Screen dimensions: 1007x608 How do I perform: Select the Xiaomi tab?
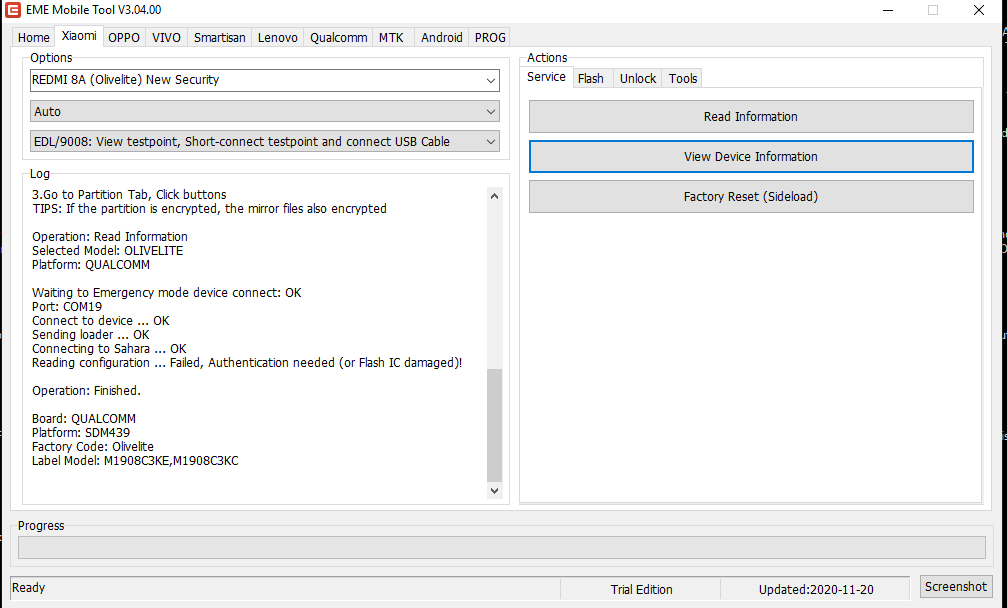[79, 36]
